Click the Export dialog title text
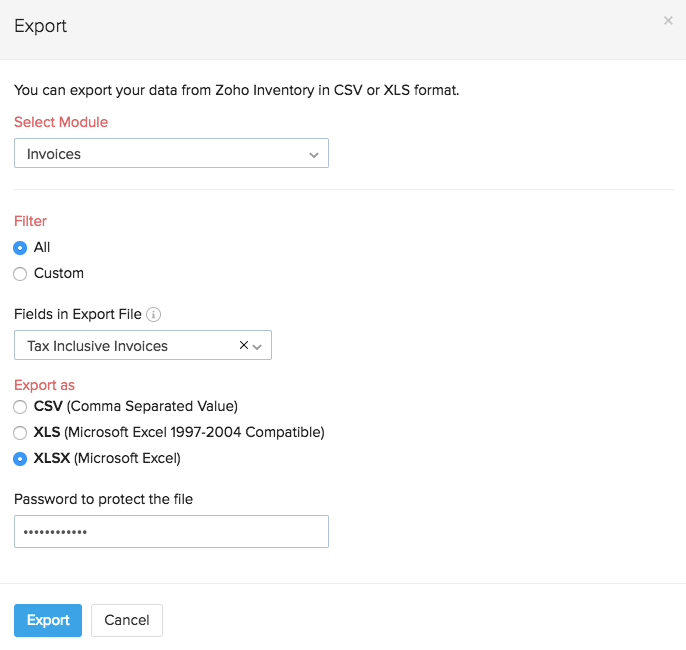This screenshot has width=686, height=650. (x=41, y=26)
